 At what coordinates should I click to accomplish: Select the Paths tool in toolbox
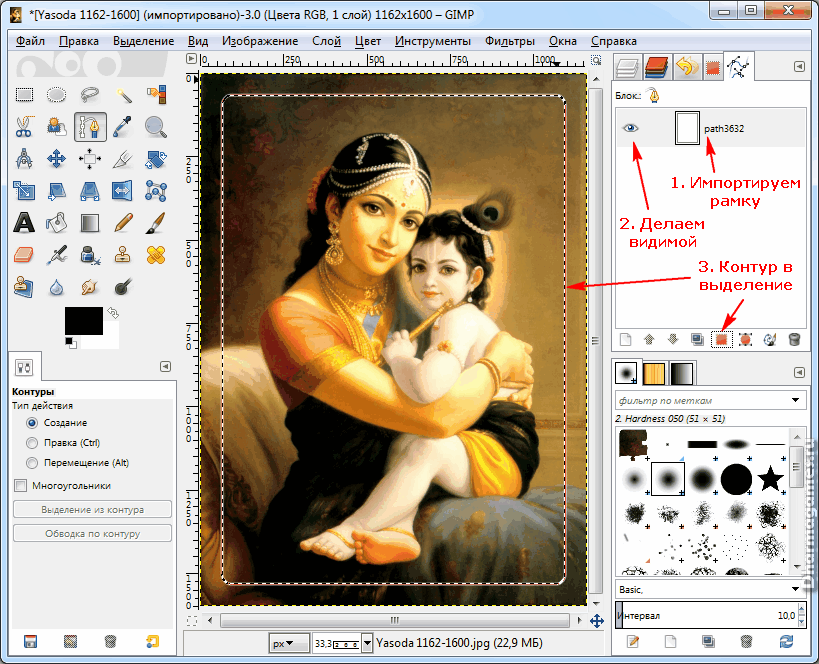point(90,126)
